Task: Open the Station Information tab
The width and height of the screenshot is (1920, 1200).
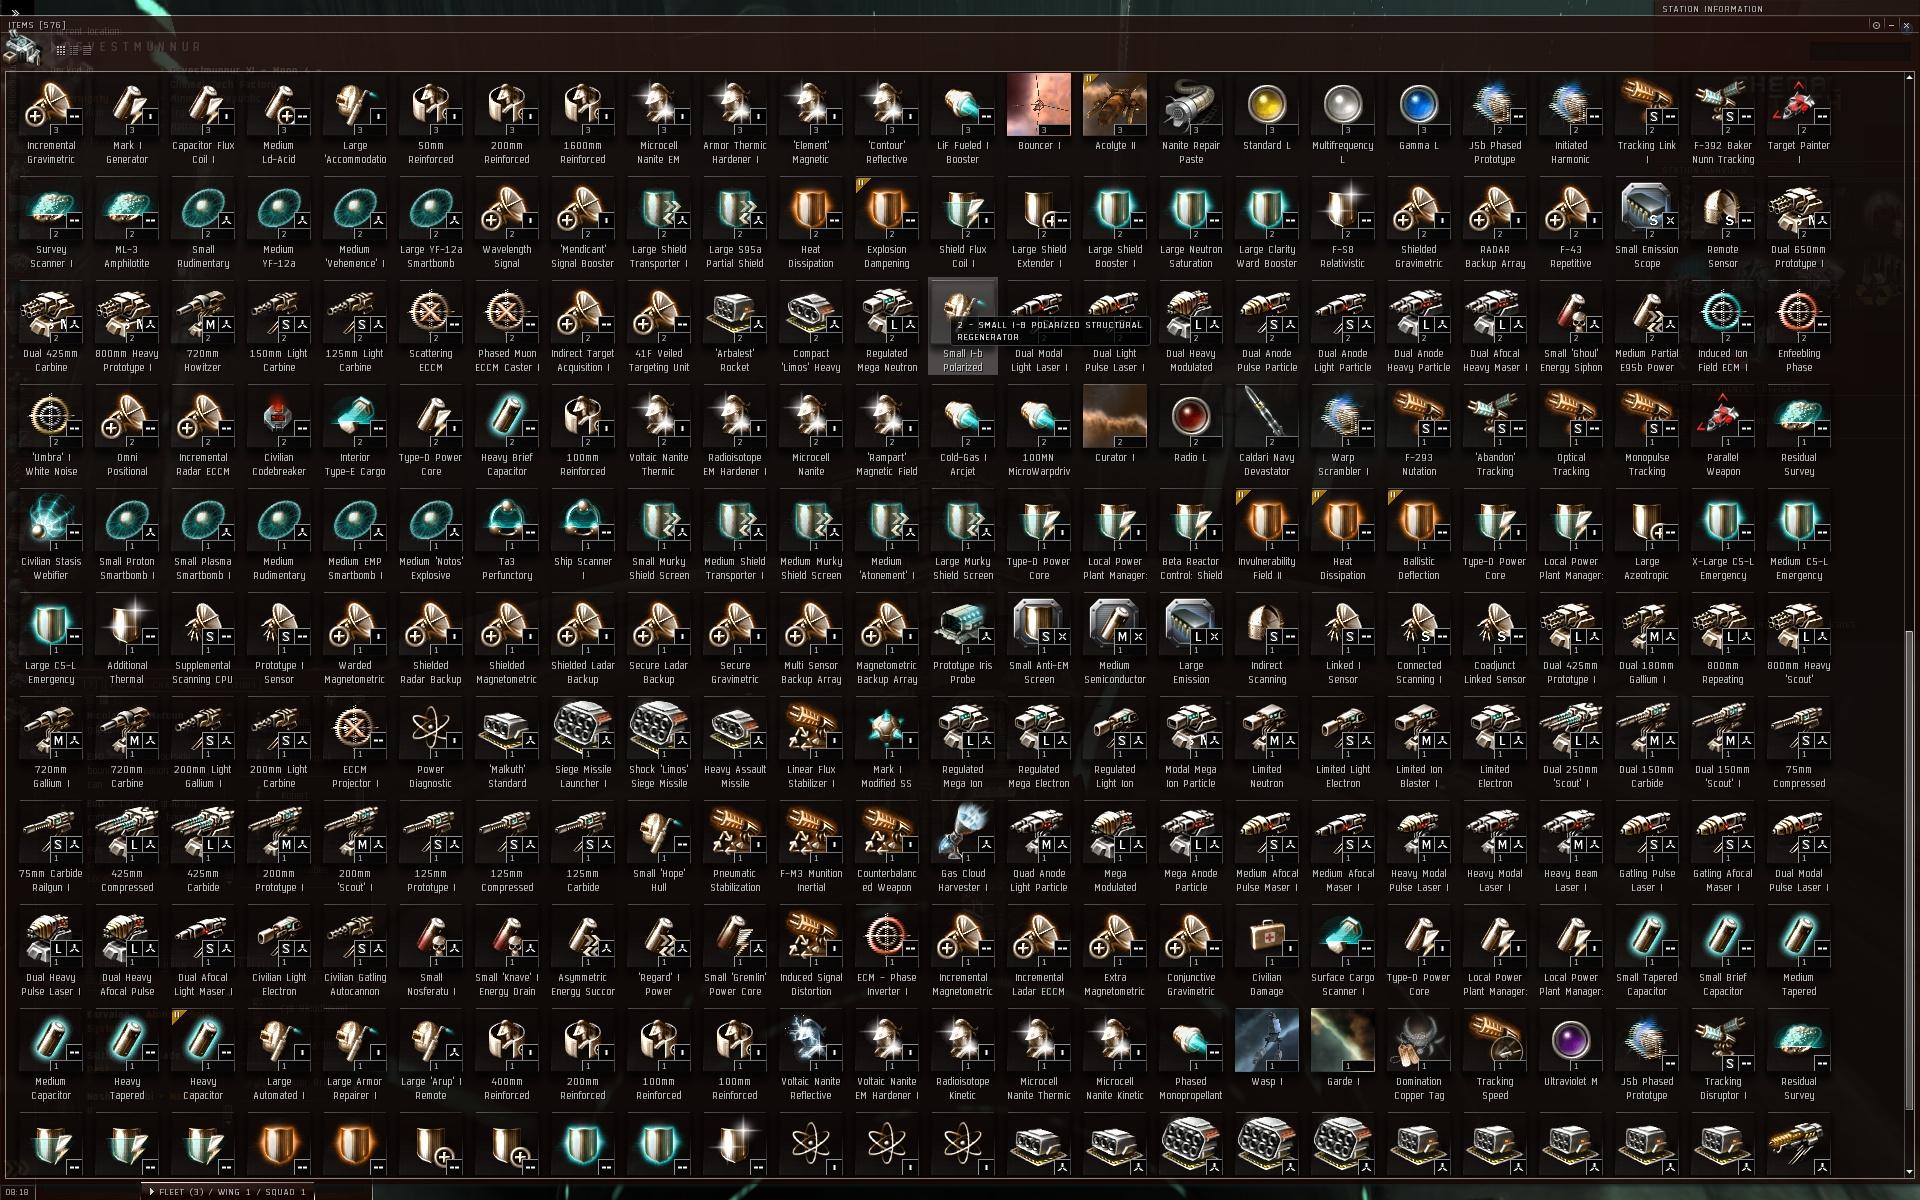Action: pyautogui.click(x=1712, y=8)
